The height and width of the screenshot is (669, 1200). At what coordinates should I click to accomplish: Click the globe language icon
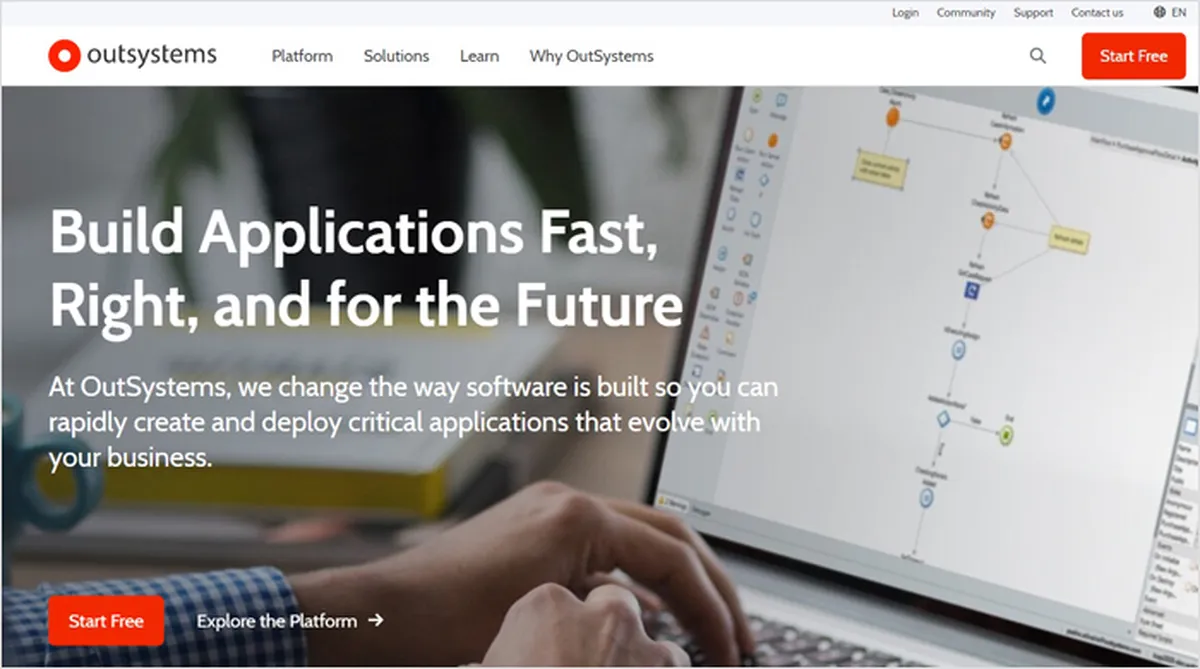point(1159,13)
